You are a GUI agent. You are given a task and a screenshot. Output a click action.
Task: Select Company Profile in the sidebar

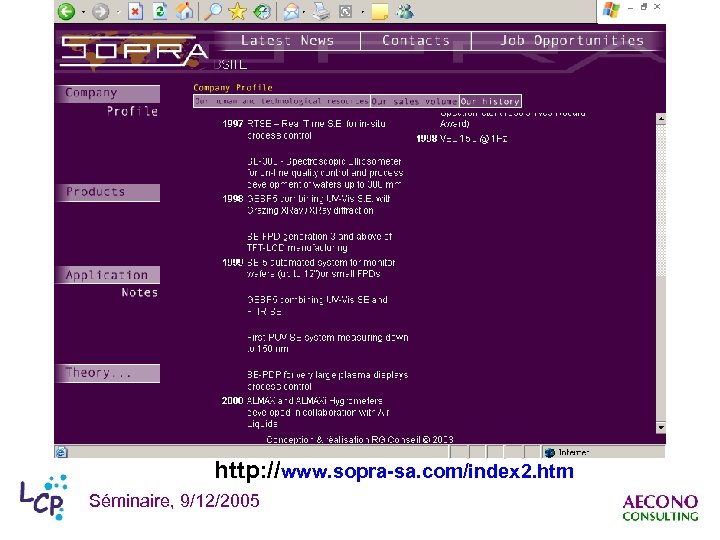108,101
